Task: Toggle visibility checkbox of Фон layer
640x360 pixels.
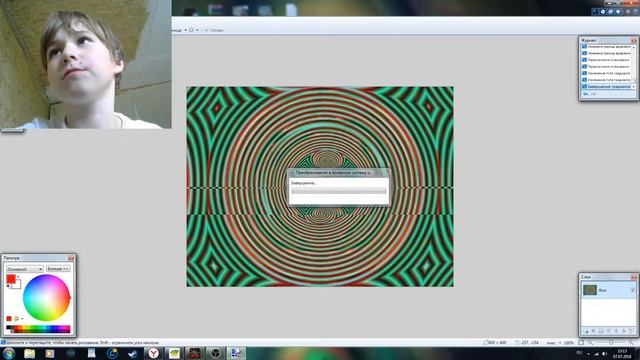Action: (x=632, y=290)
